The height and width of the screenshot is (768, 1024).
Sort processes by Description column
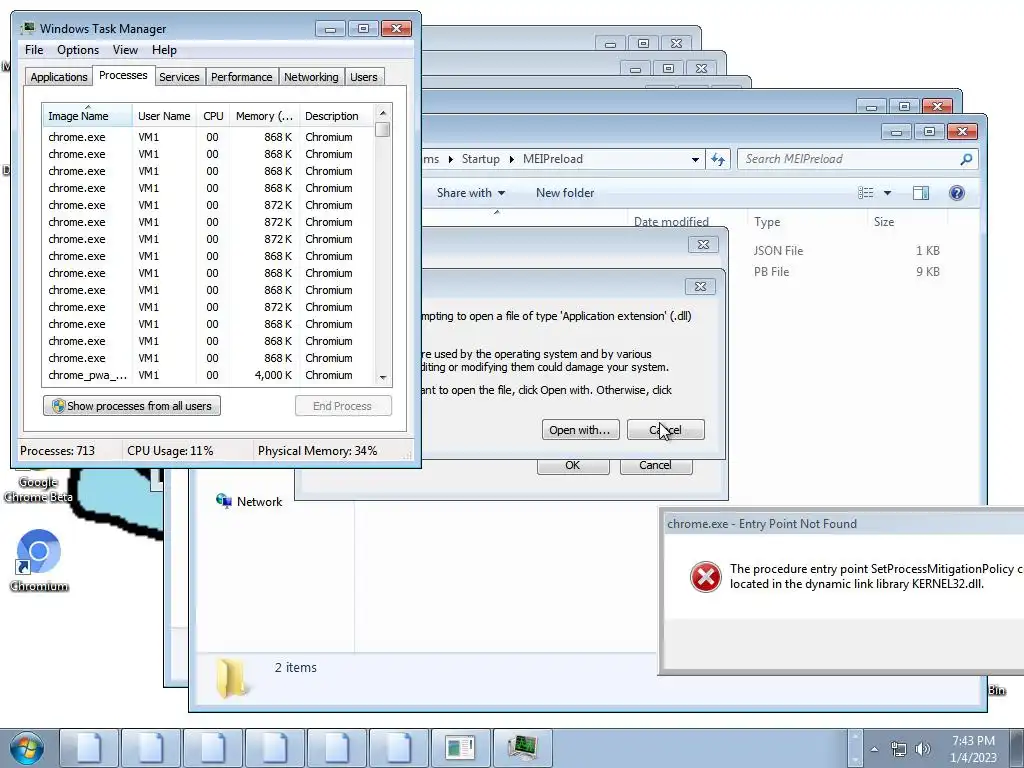(336, 116)
